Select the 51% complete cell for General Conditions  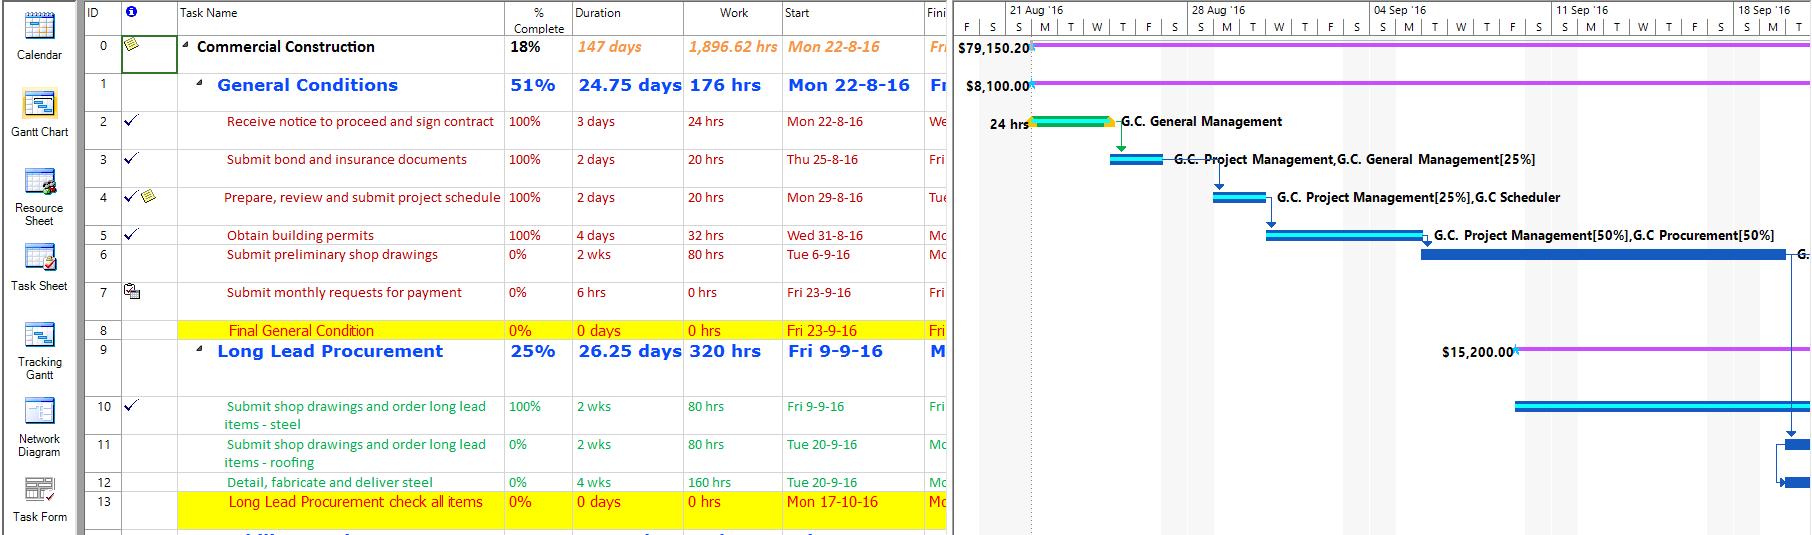pyautogui.click(x=533, y=86)
